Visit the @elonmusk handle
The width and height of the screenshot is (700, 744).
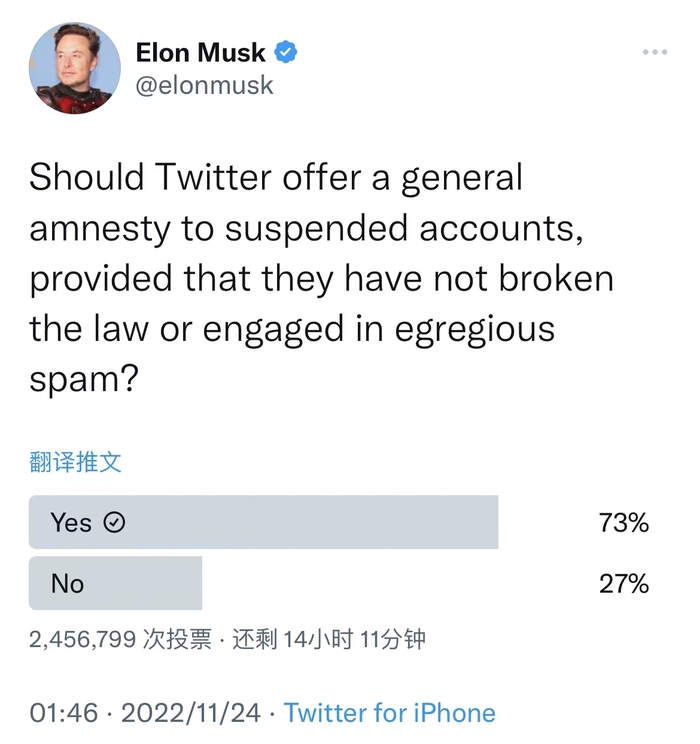tap(204, 86)
